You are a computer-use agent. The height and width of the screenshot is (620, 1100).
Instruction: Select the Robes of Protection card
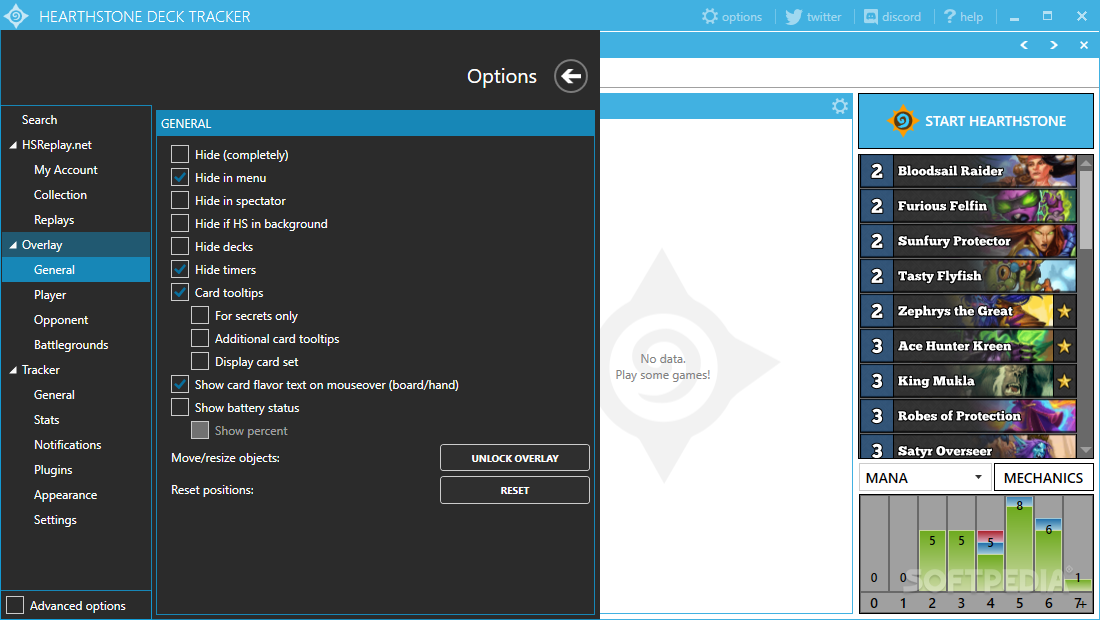pyautogui.click(x=968, y=416)
